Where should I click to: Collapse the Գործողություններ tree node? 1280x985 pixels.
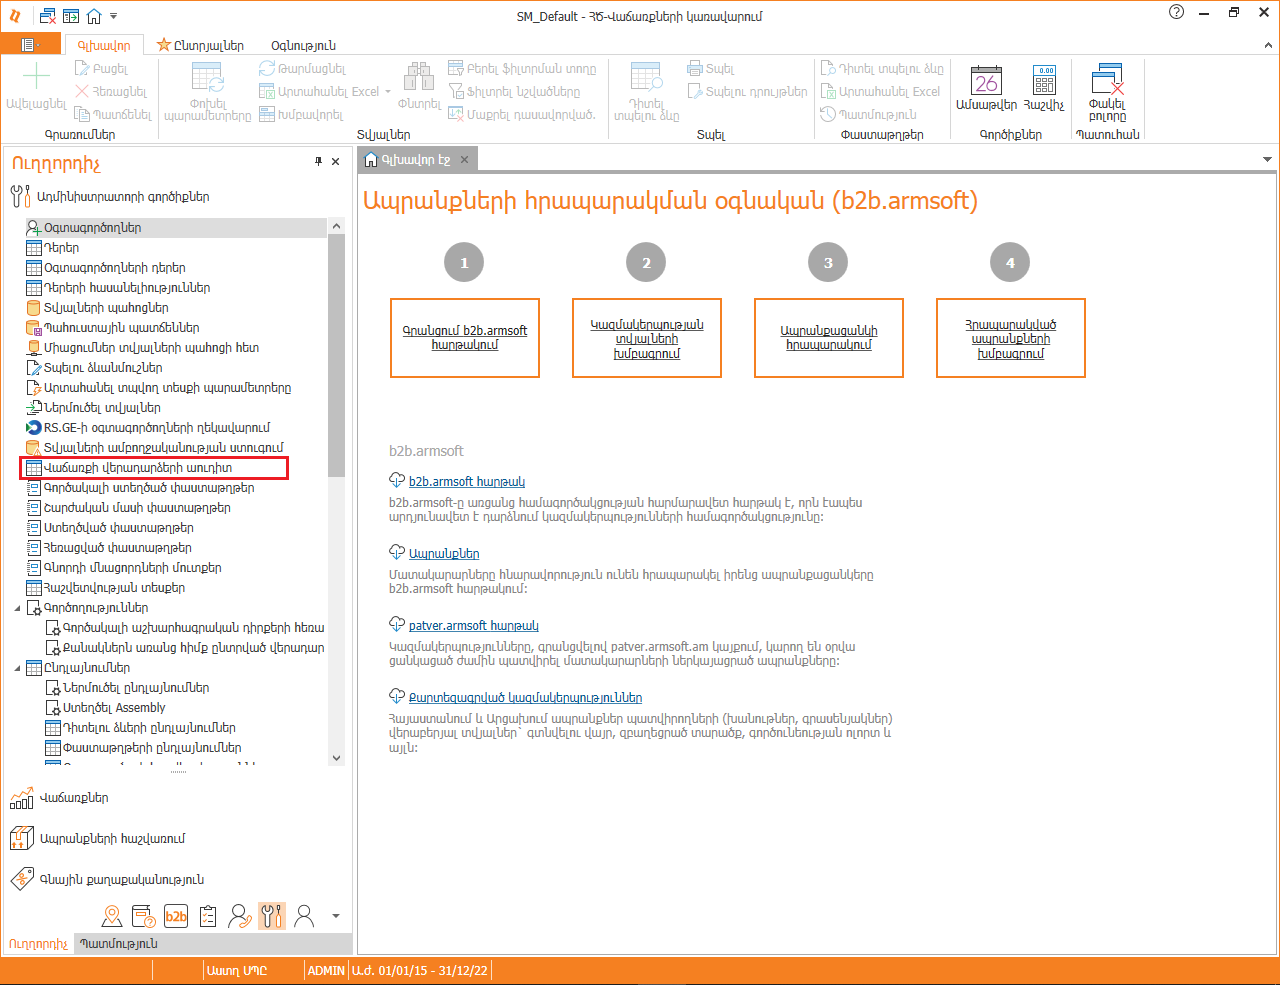tap(17, 608)
